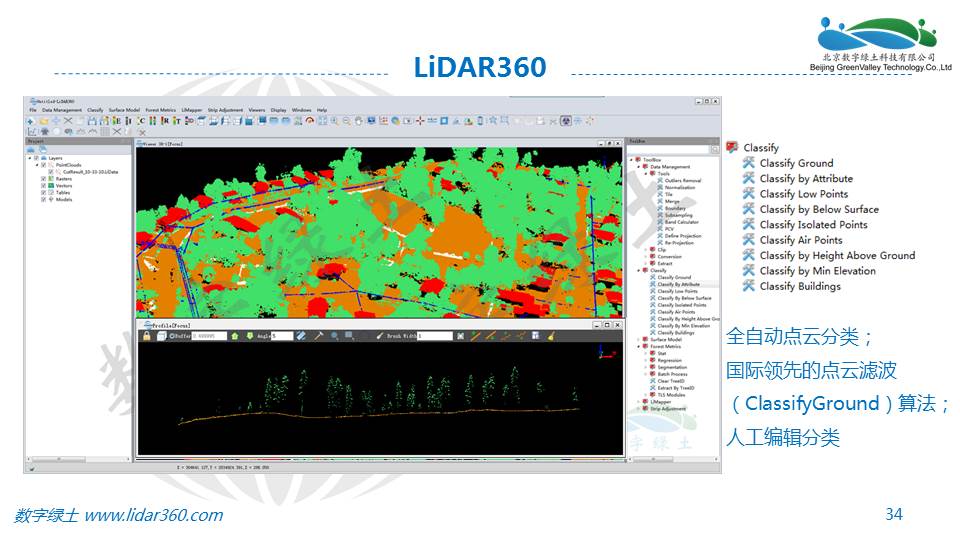
Task: Toggle the Rasters layer checkbox
Action: click(x=43, y=179)
